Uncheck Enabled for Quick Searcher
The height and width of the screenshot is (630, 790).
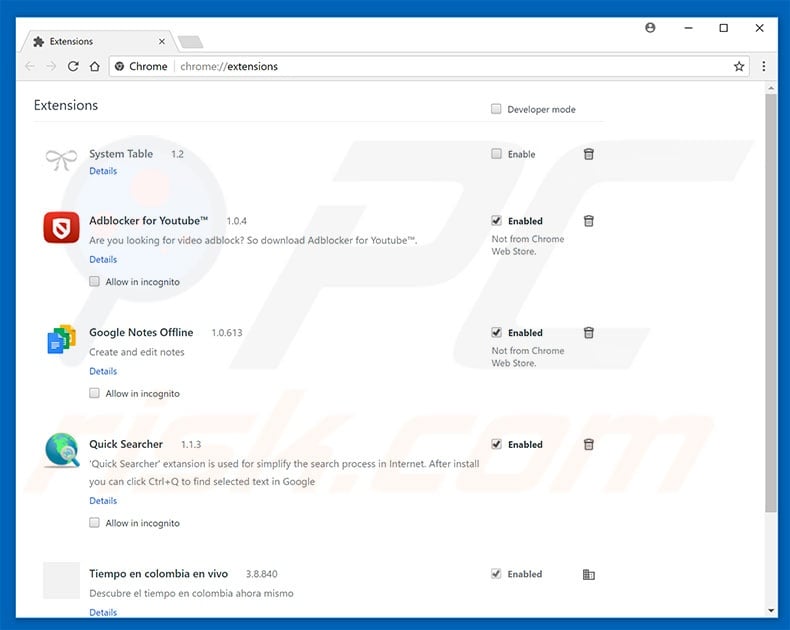pos(496,445)
